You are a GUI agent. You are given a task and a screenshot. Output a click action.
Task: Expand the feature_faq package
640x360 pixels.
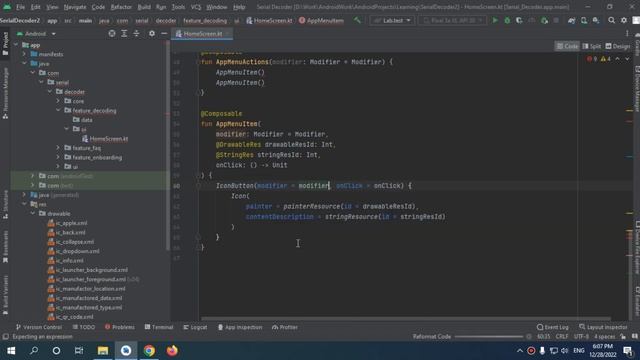click(58, 148)
